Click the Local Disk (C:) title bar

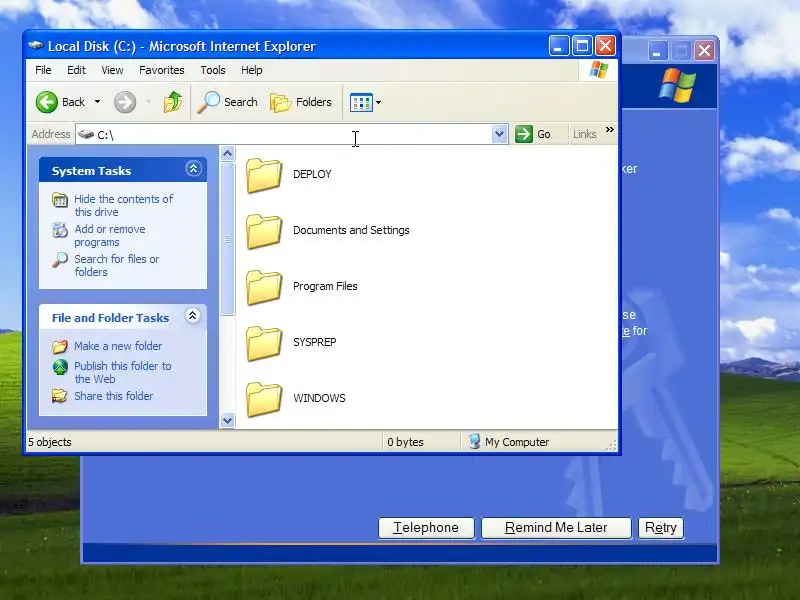pos(286,46)
